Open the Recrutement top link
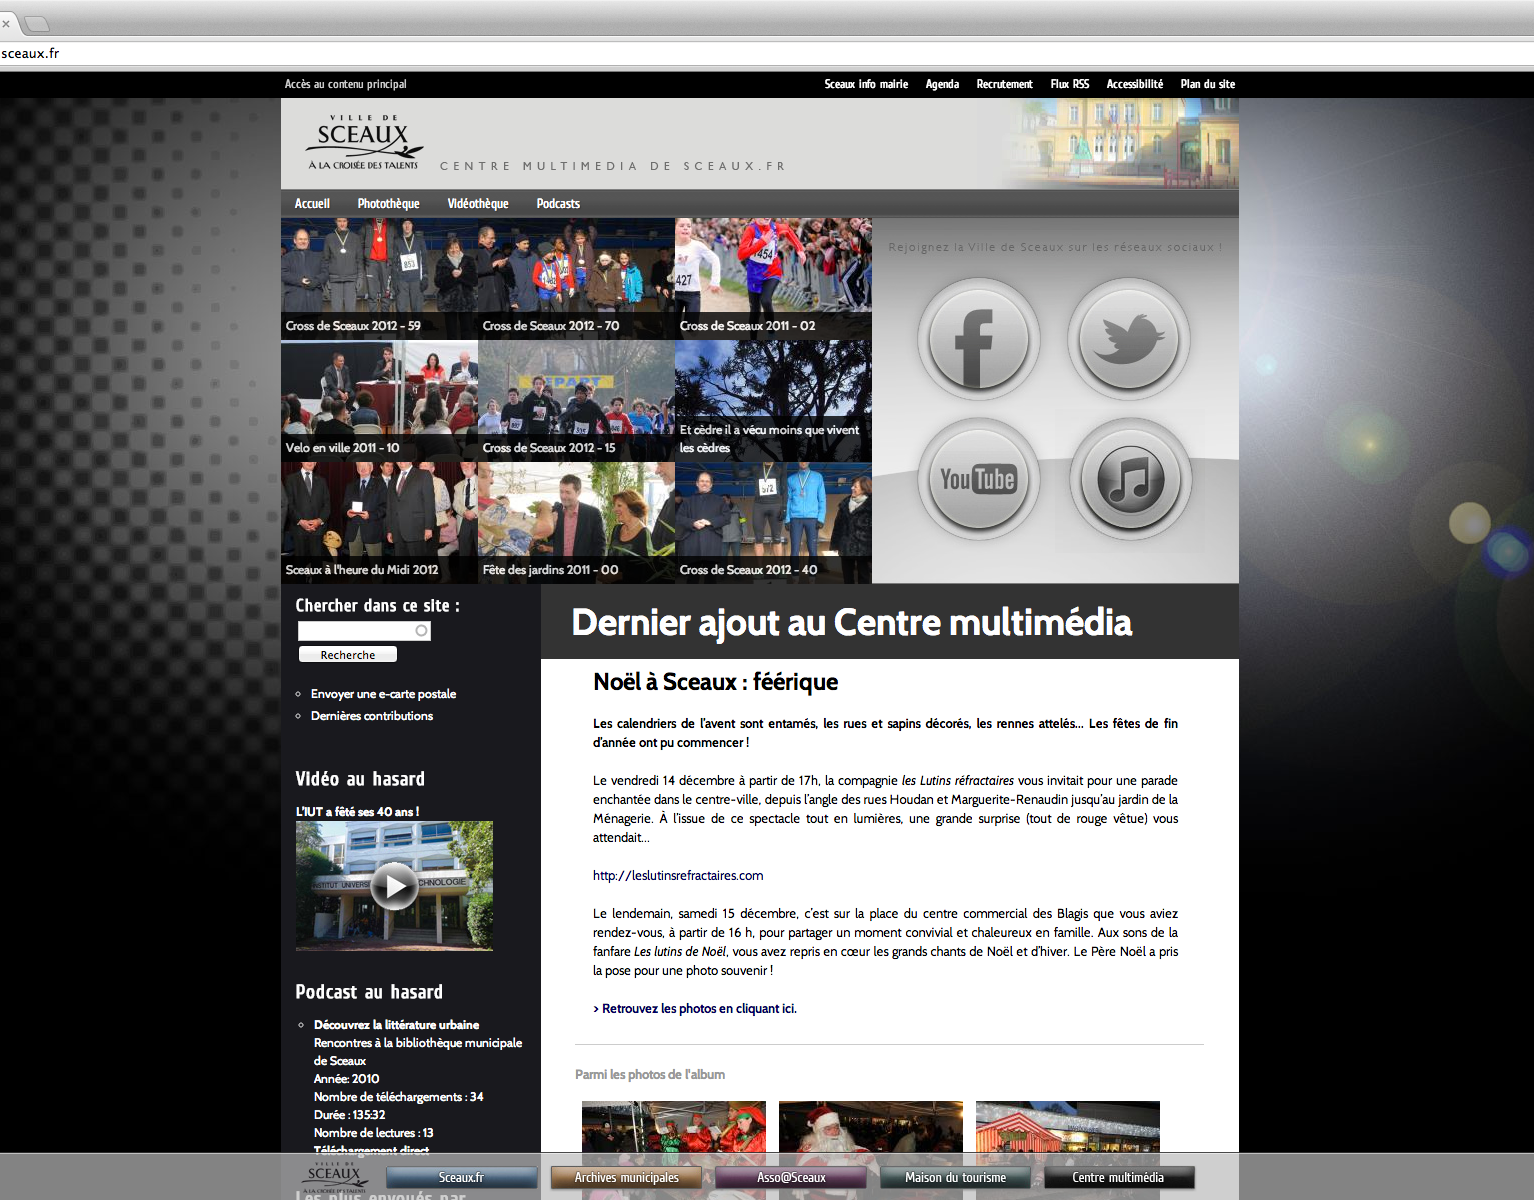This screenshot has height=1200, width=1534. point(1004,84)
